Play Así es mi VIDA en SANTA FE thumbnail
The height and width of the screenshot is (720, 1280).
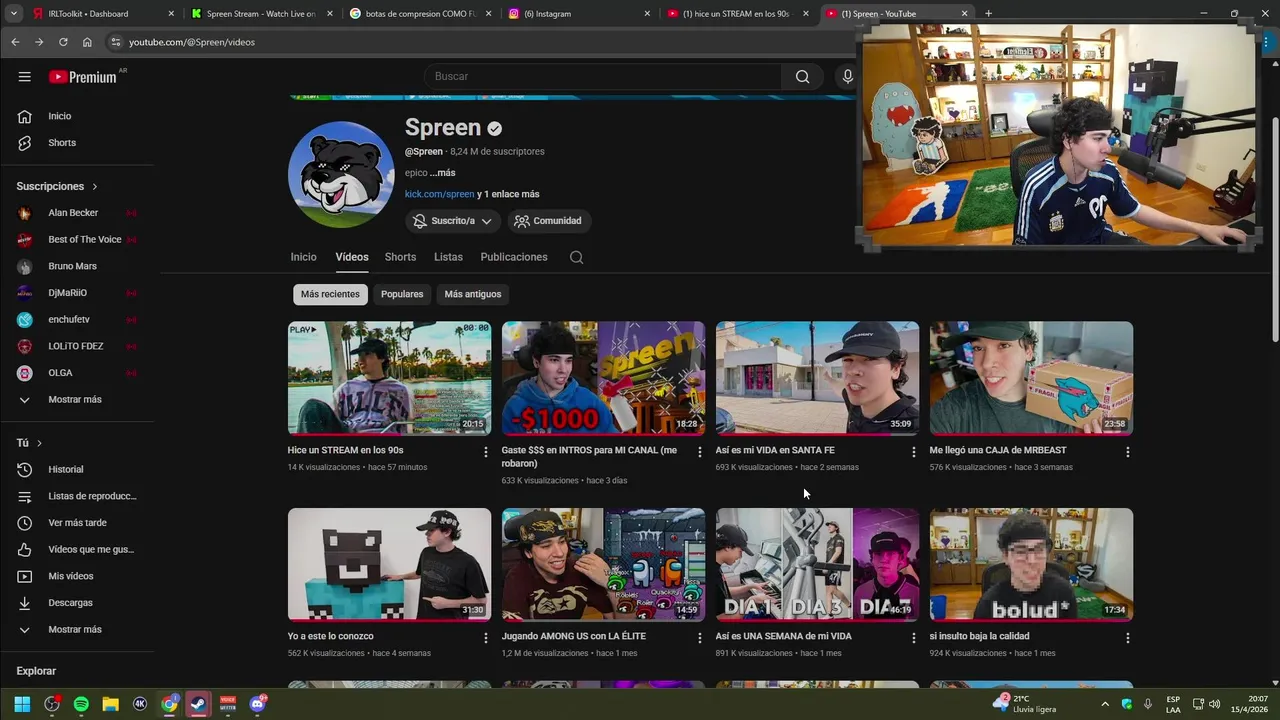click(x=817, y=378)
